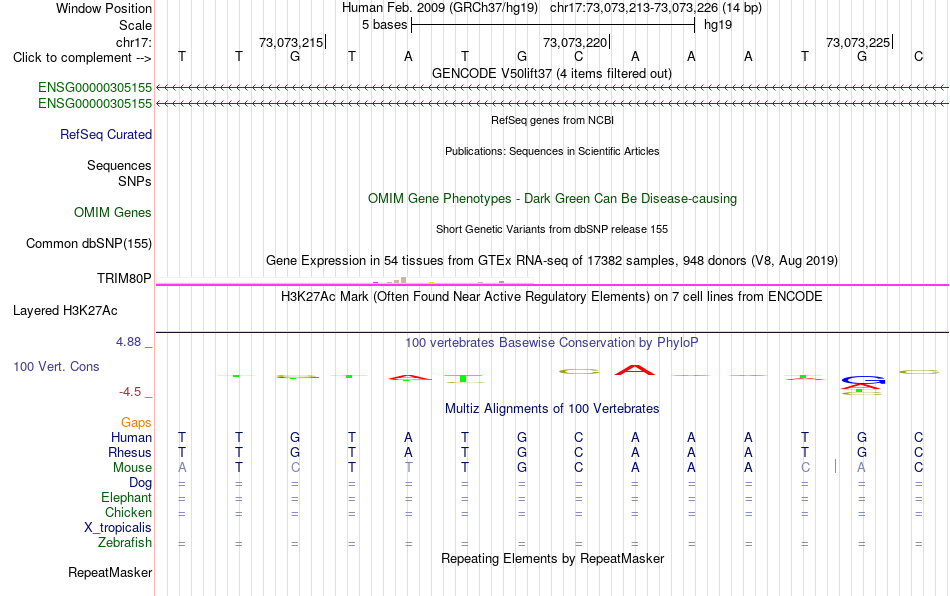Click the tall red A conservation logo
950x596 pixels.
click(x=634, y=370)
